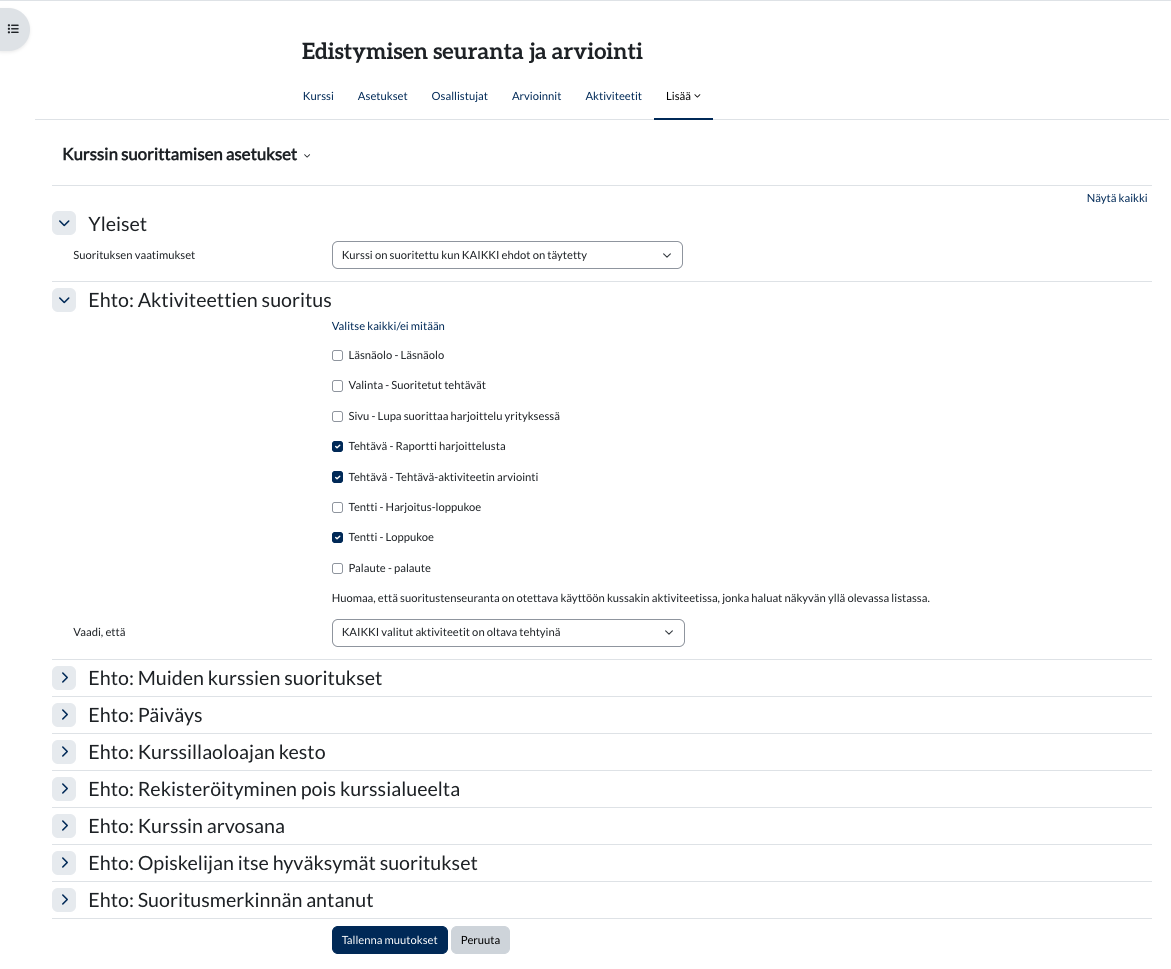Image resolution: width=1171 pixels, height=969 pixels.
Task: Expand Ehto: Muiden kurssien suoritukset chevron
Action: 64,678
